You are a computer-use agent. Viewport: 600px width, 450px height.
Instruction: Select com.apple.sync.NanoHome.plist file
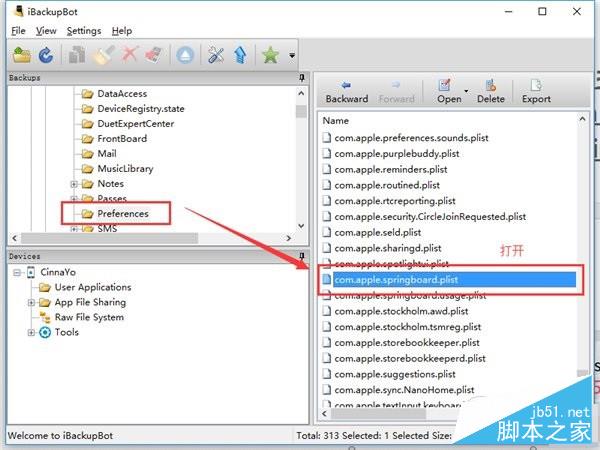tap(404, 390)
